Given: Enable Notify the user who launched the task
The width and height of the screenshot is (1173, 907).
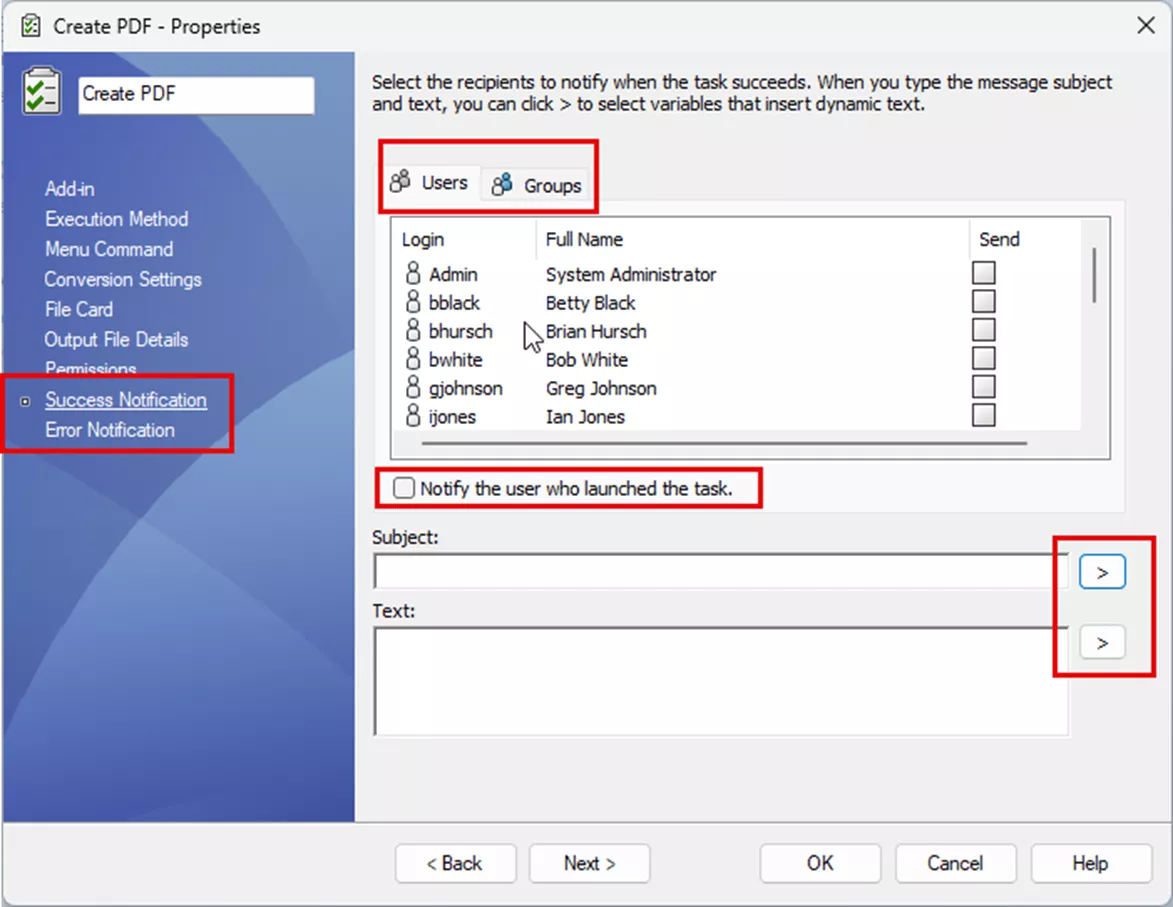Looking at the screenshot, I should [404, 488].
